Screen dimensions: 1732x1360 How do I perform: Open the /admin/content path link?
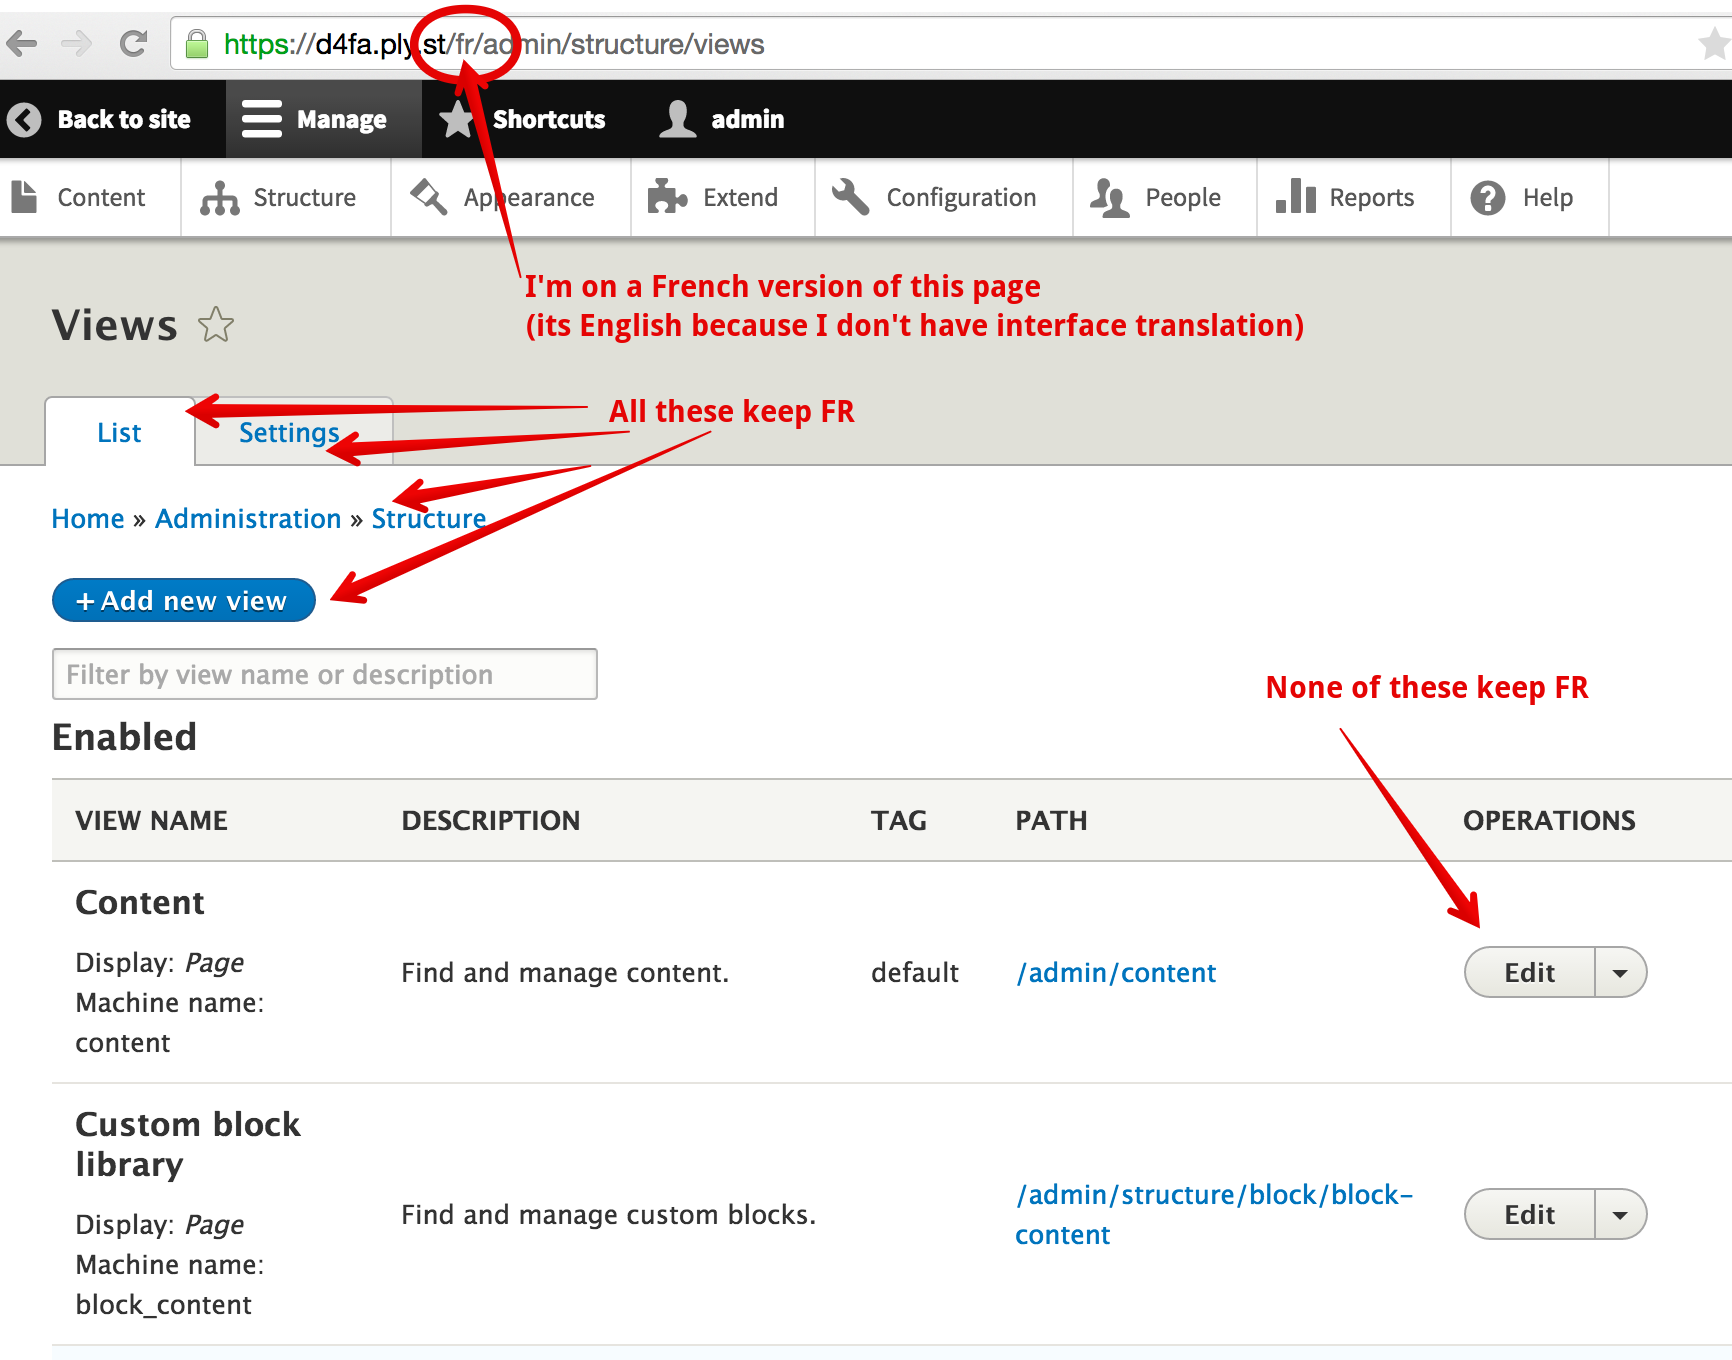(1116, 973)
